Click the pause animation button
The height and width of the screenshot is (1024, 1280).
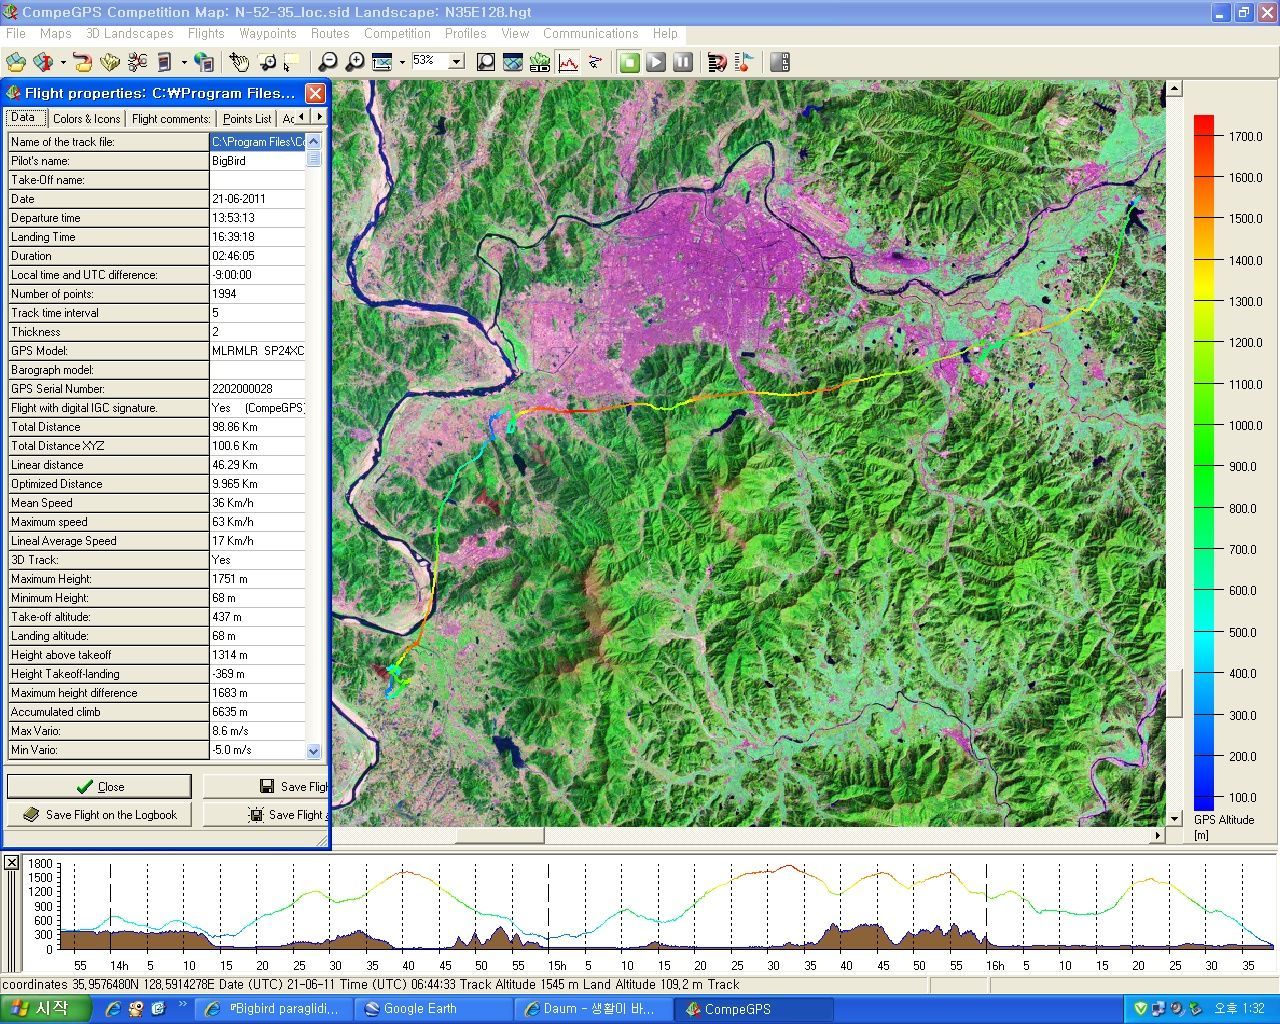[683, 62]
